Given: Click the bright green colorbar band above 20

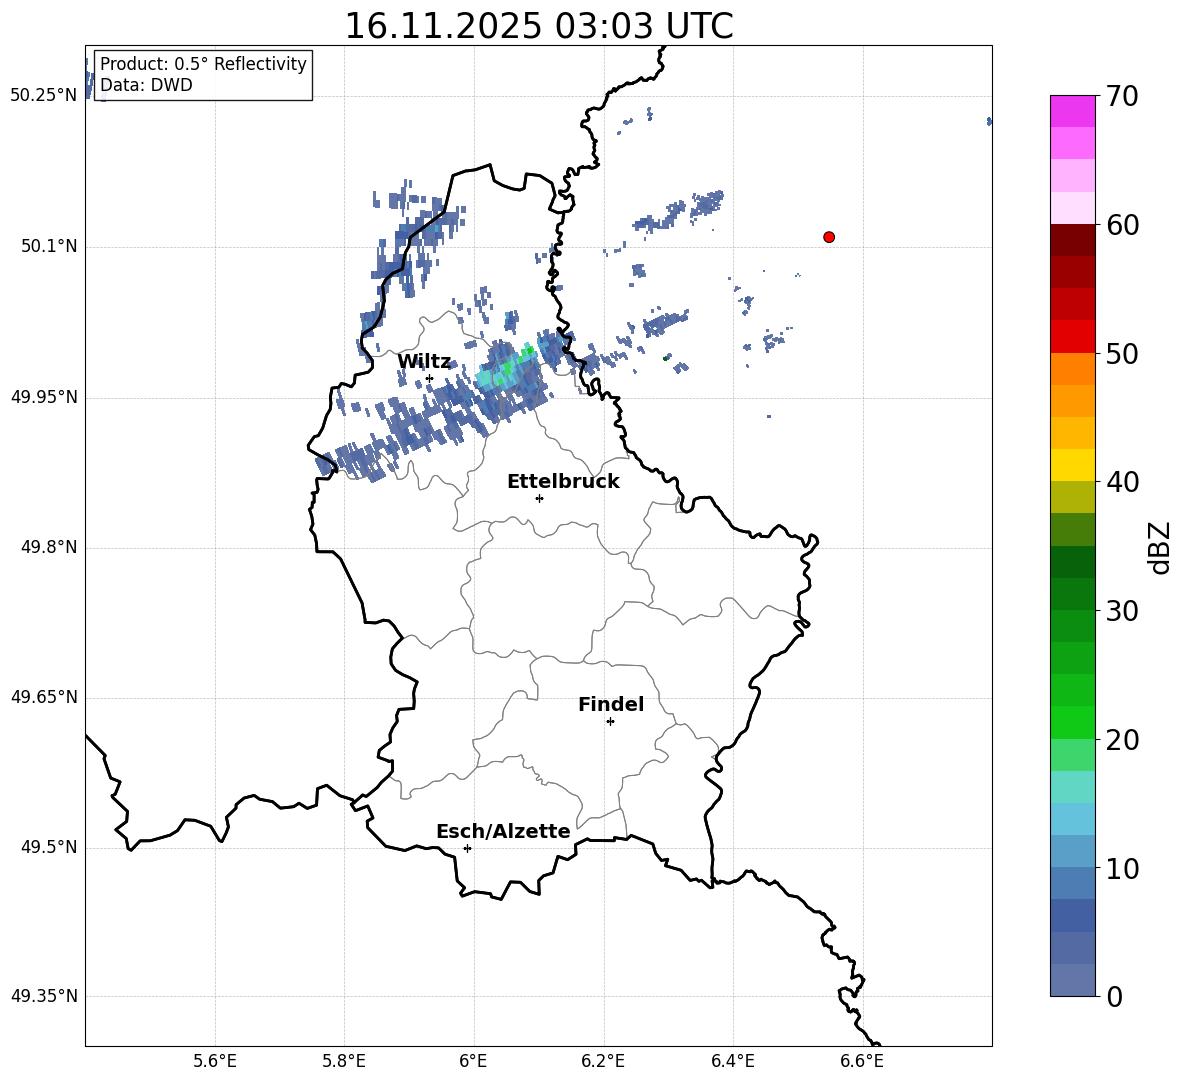Looking at the screenshot, I should (x=1072, y=723).
